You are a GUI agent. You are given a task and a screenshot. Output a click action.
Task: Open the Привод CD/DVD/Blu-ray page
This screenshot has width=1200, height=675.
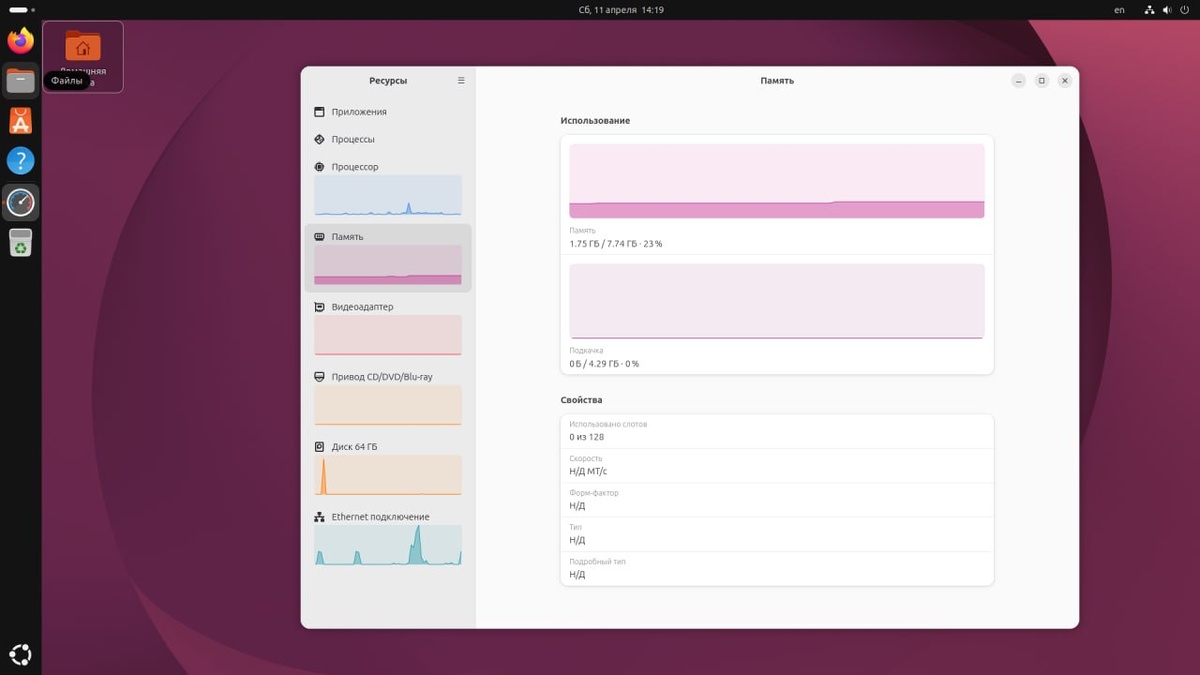[x=388, y=398]
